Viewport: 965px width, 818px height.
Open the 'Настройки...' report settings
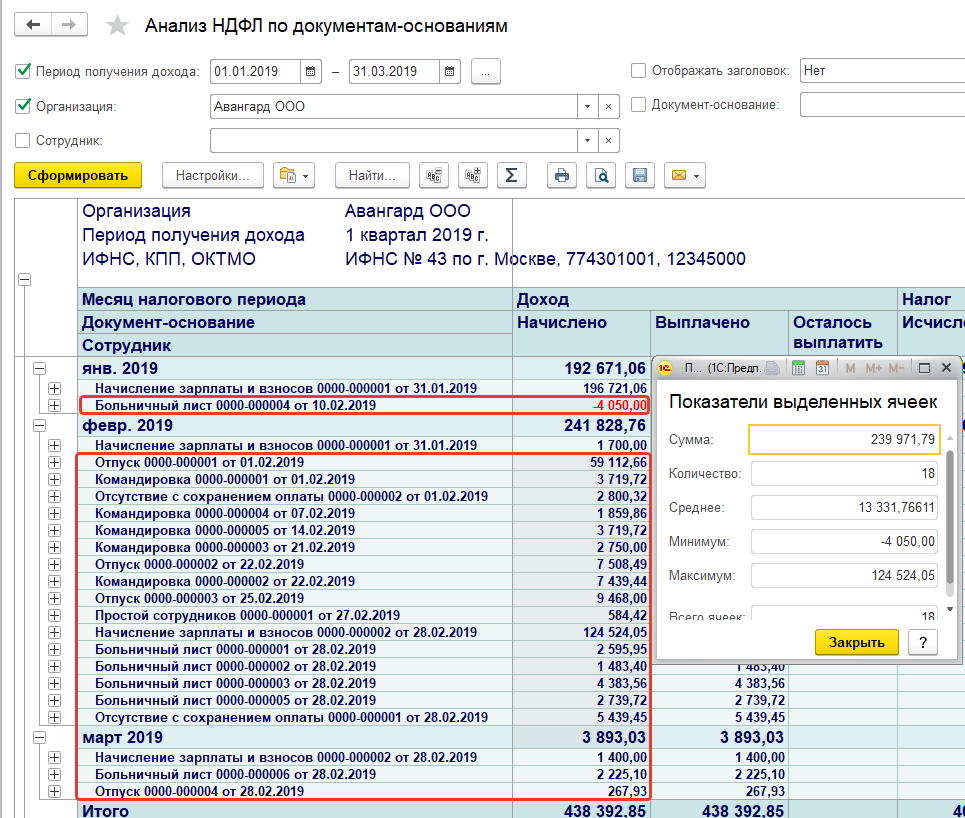pyautogui.click(x=212, y=175)
